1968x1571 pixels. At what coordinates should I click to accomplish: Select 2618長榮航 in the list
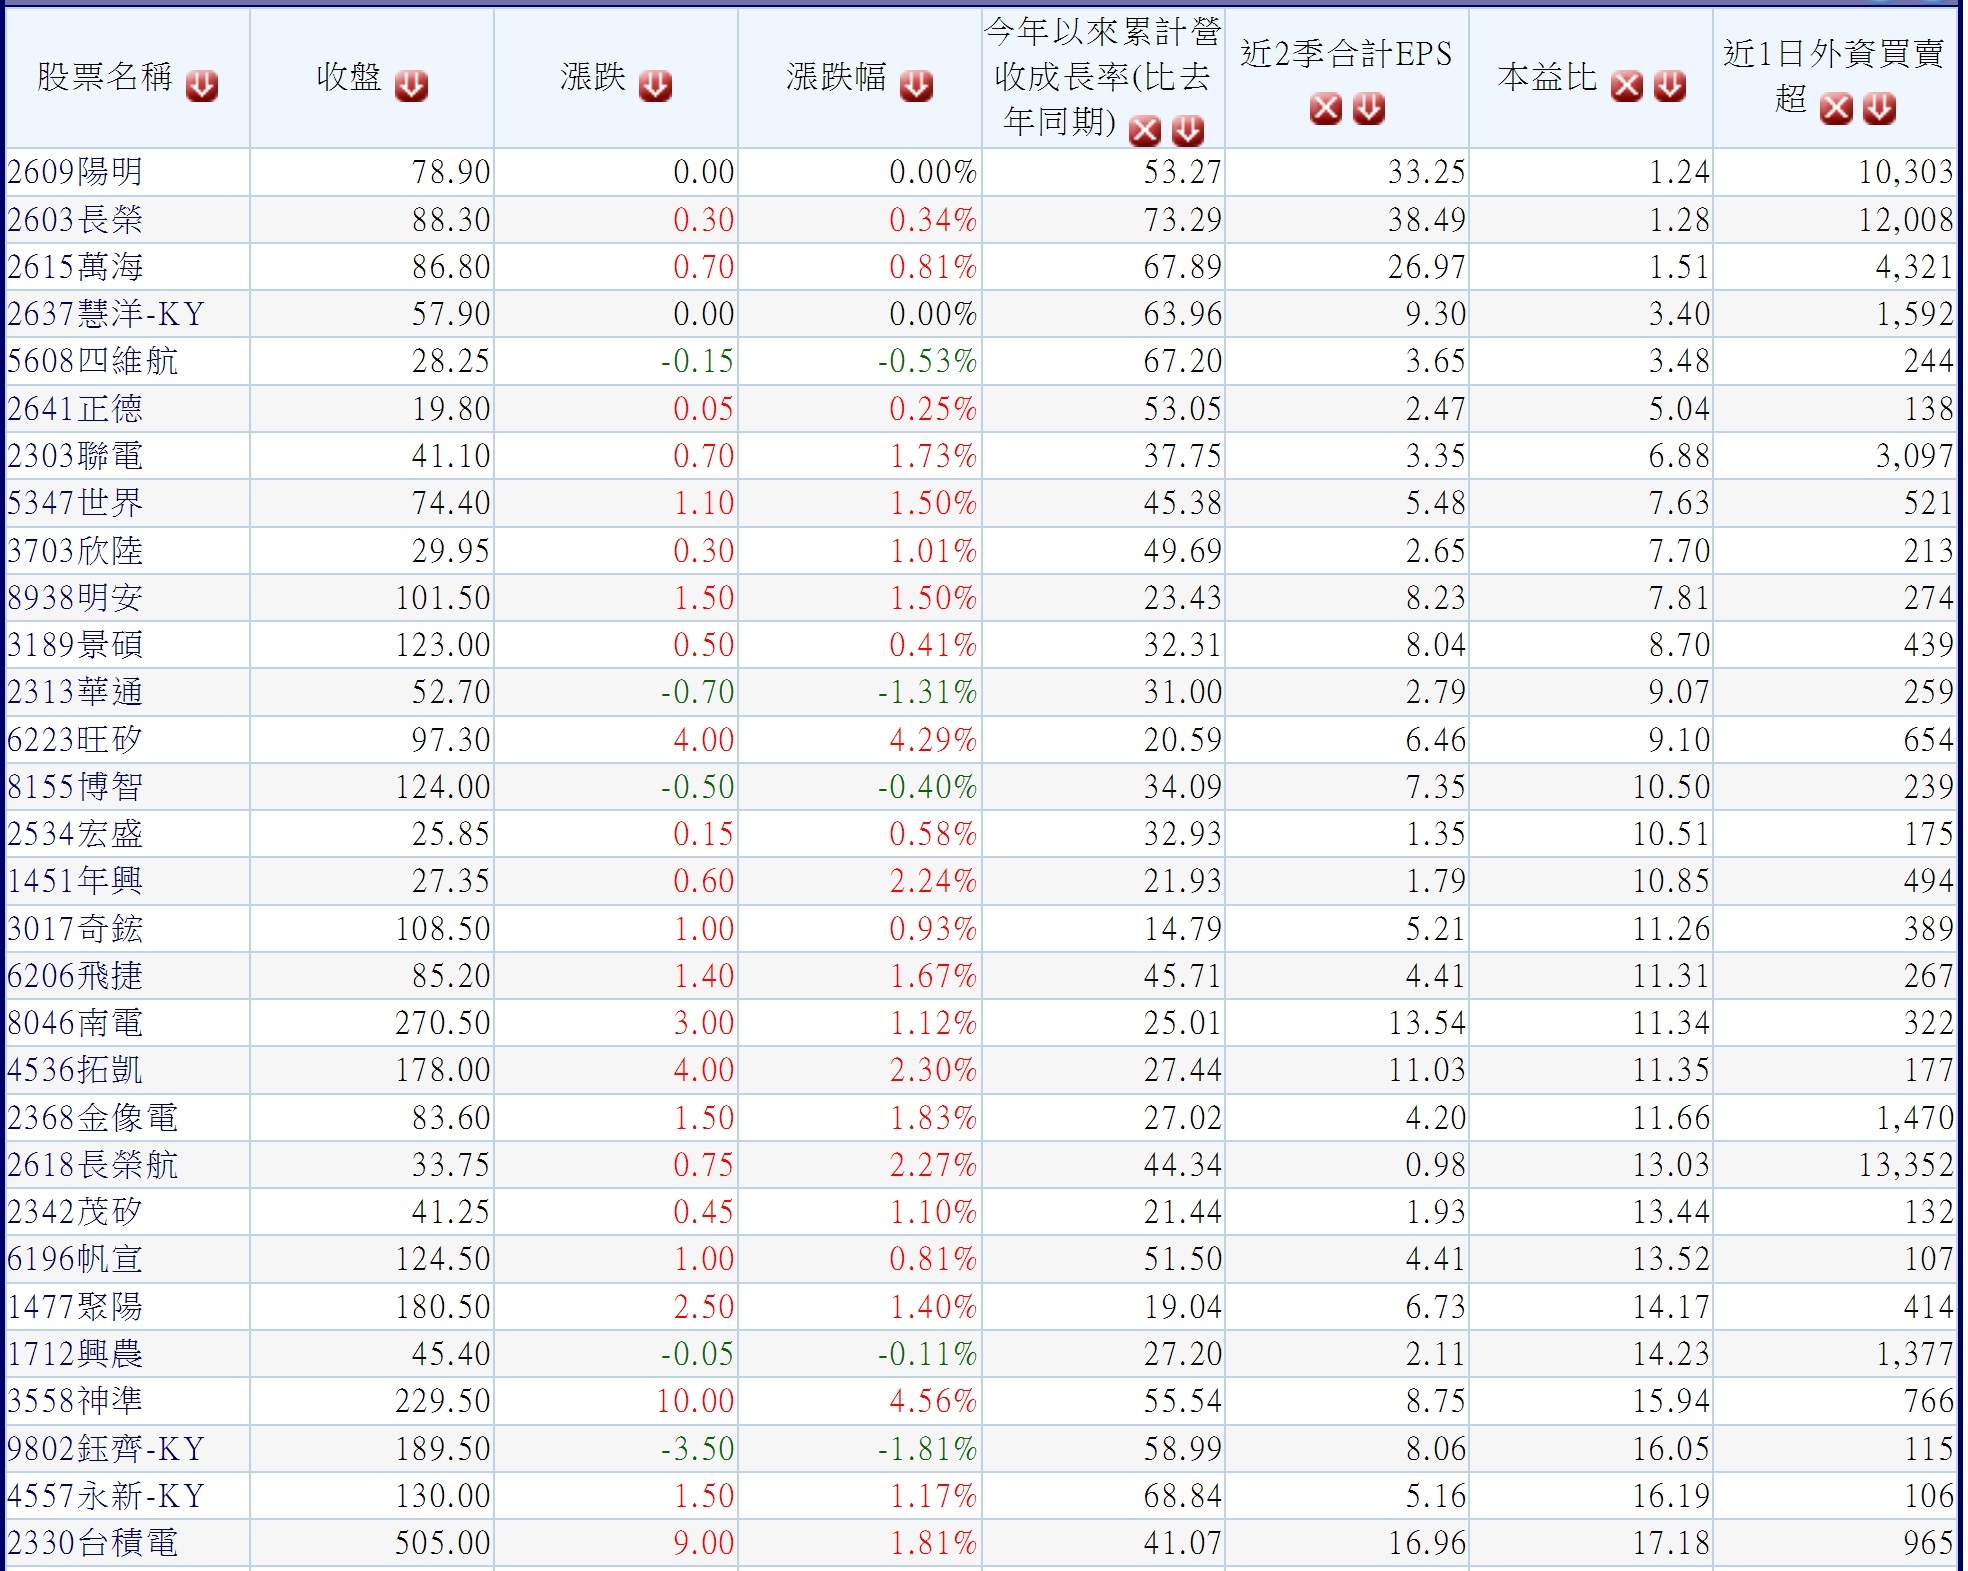pyautogui.click(x=92, y=1164)
